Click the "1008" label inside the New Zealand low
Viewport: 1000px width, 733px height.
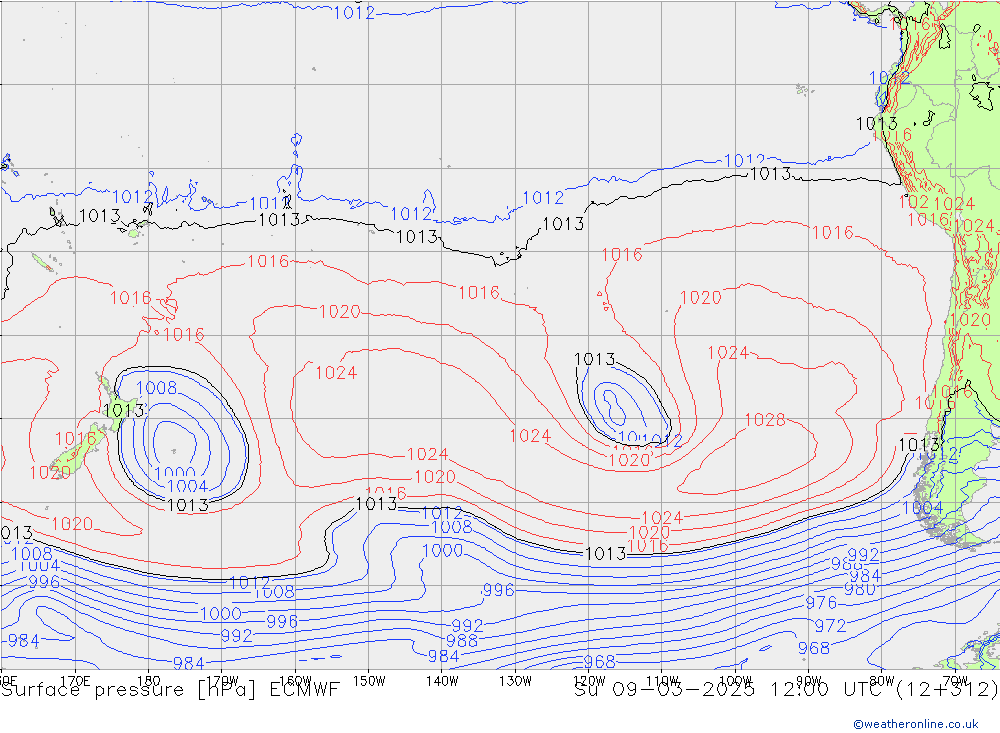click(156, 388)
